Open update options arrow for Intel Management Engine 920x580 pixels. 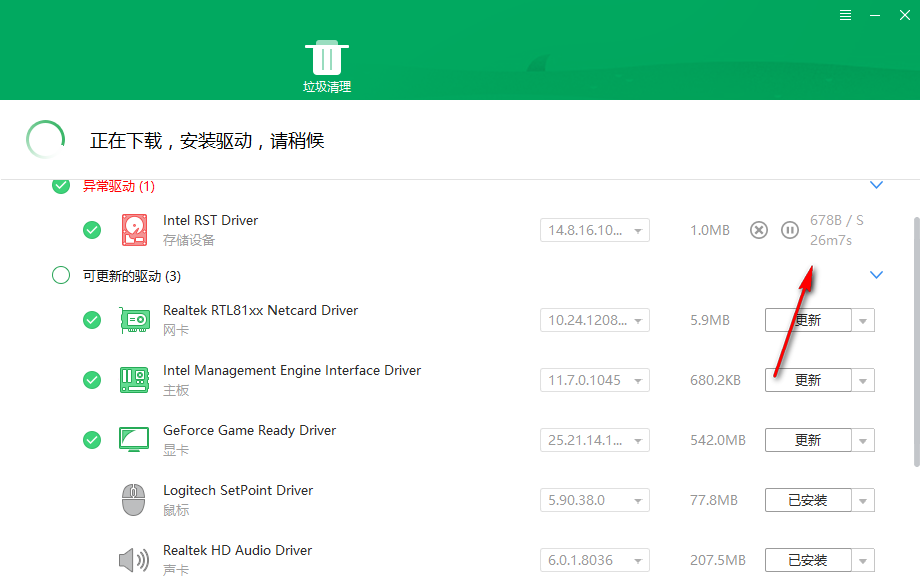[x=862, y=380]
